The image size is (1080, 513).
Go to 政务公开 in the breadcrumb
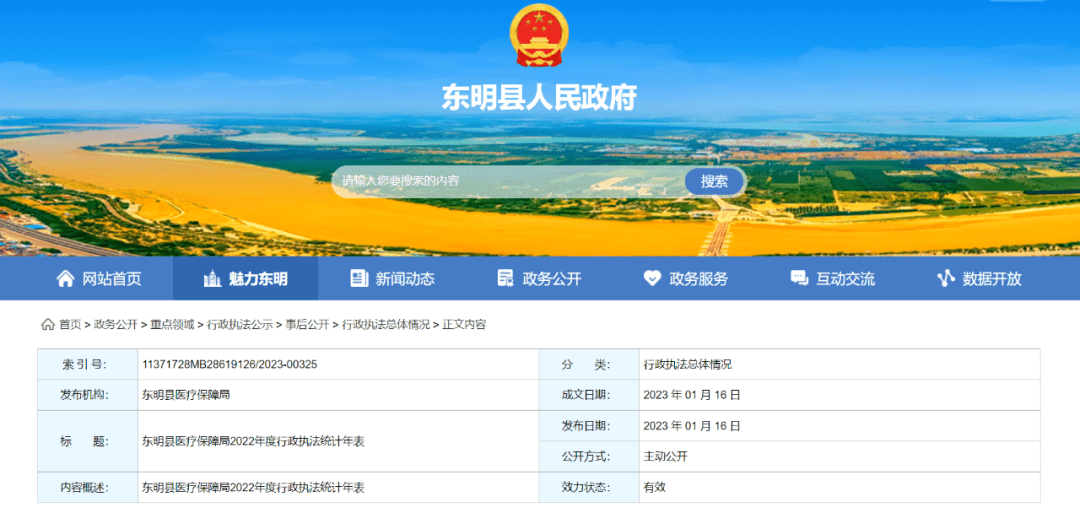[x=116, y=324]
